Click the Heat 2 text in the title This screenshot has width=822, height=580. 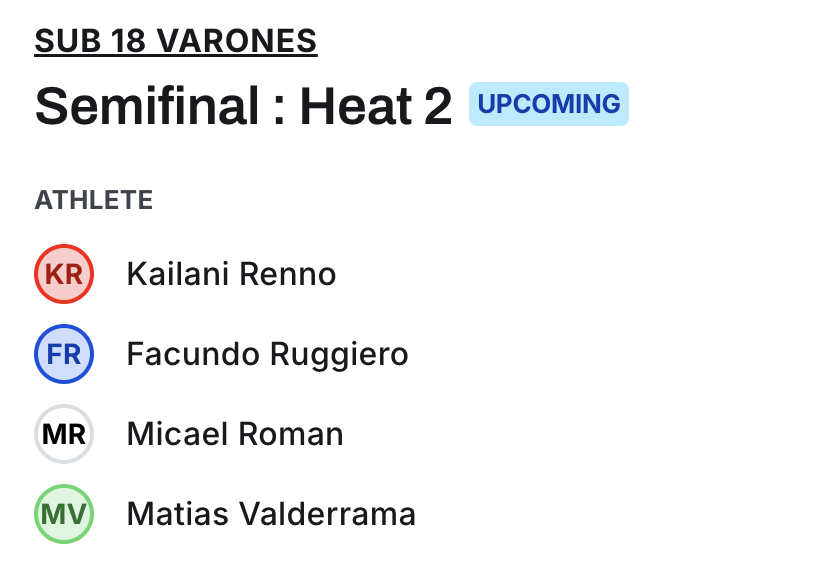click(376, 105)
